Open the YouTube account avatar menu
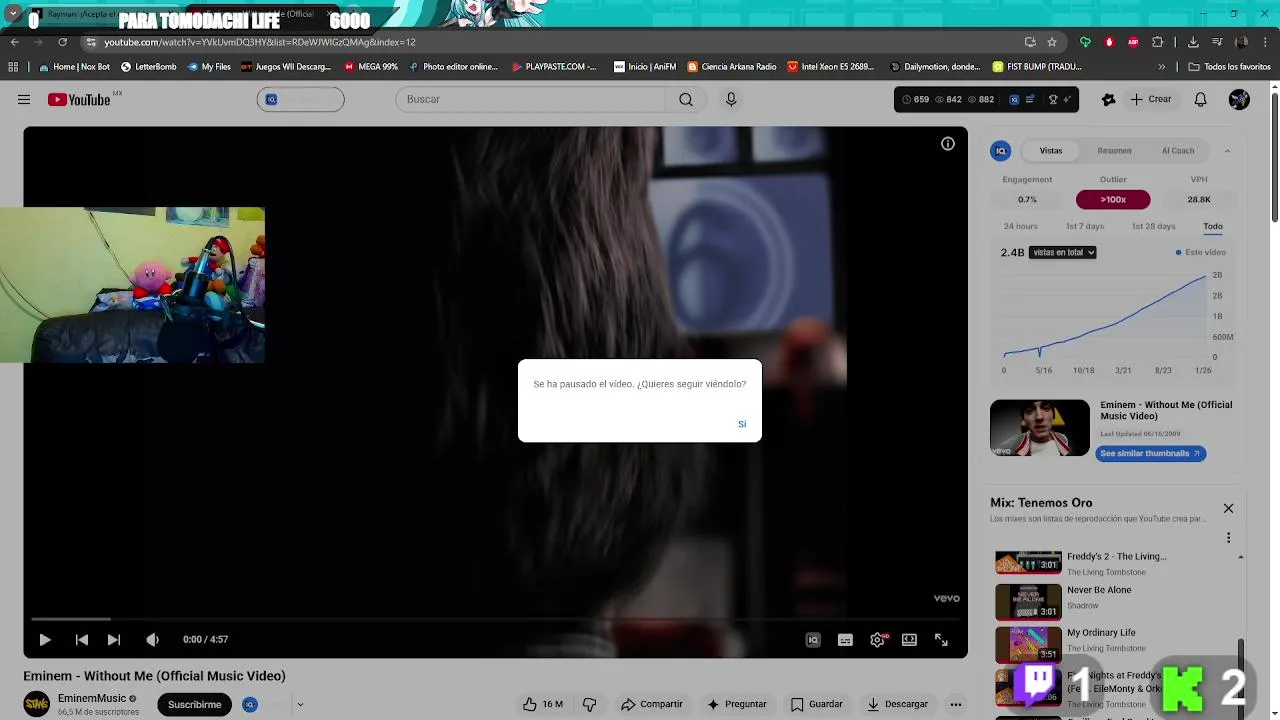Viewport: 1280px width, 720px height. [x=1239, y=99]
